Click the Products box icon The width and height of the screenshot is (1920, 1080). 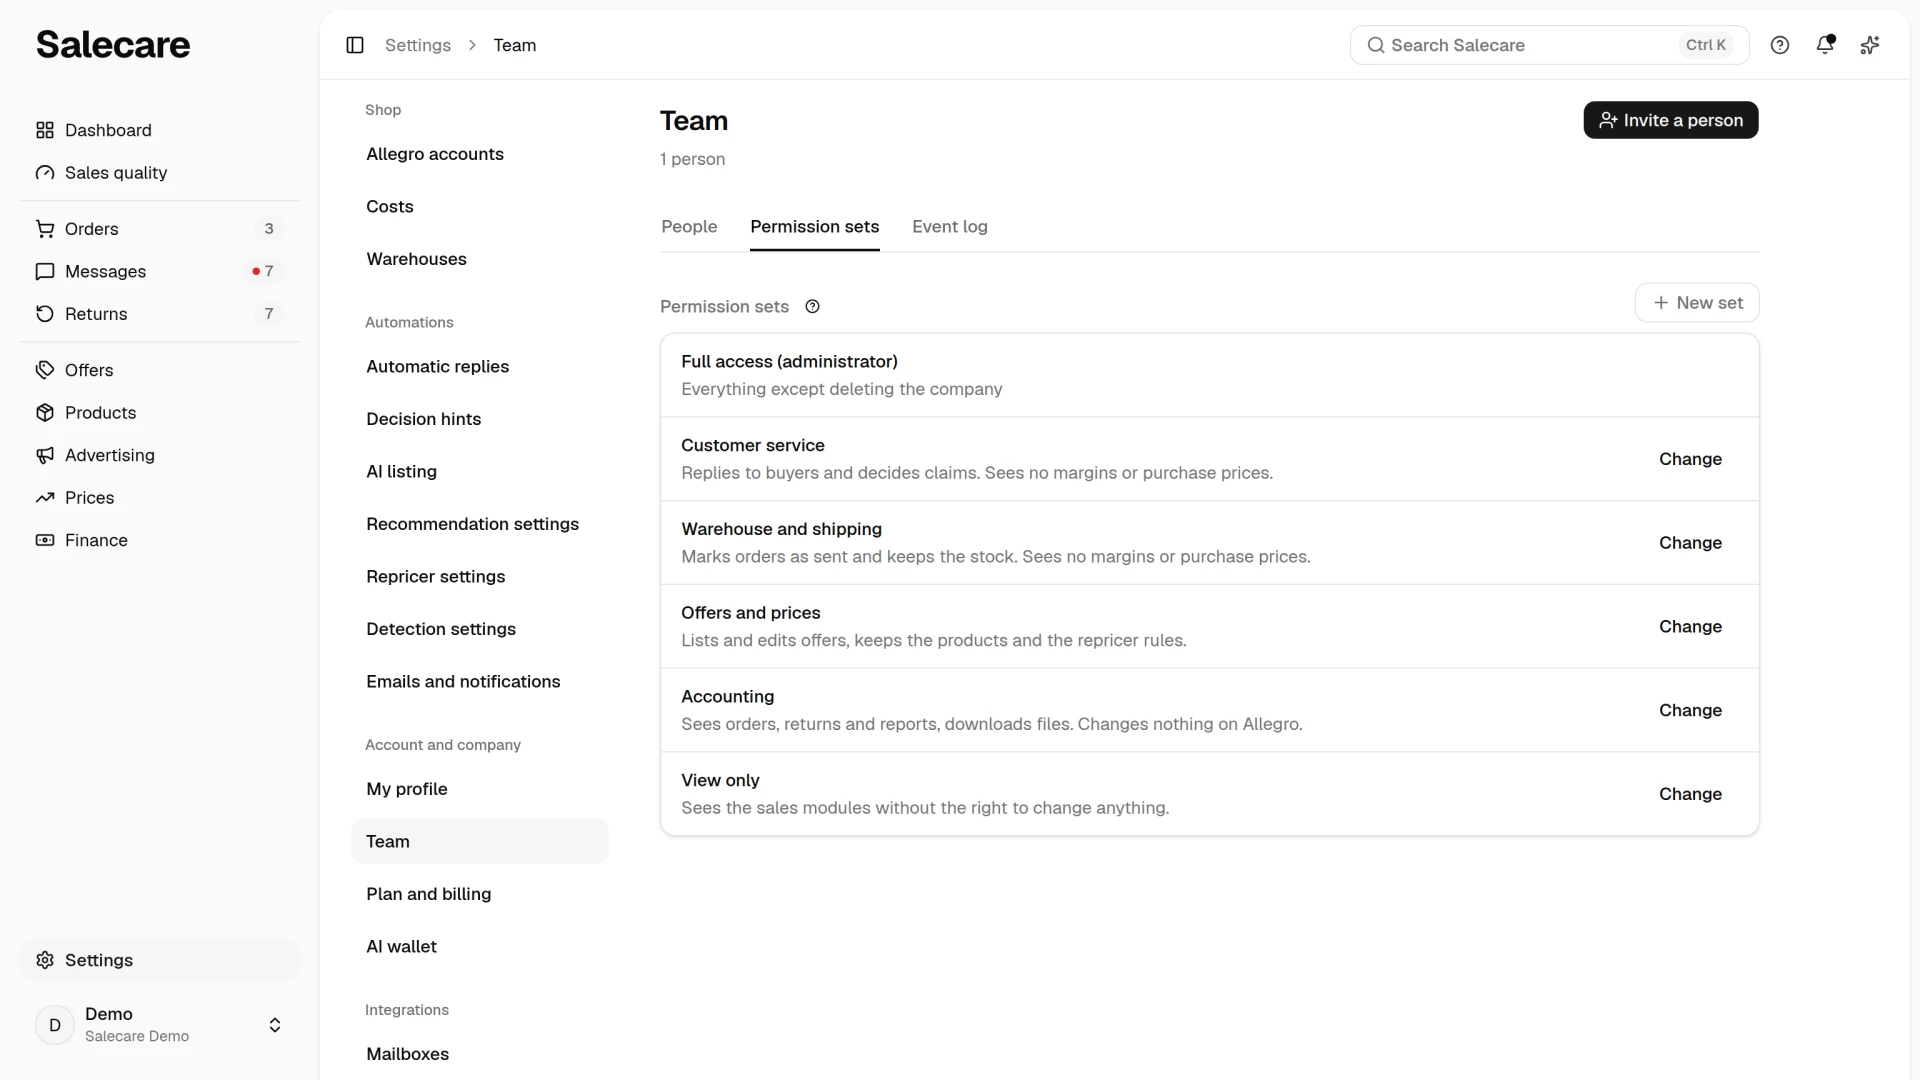point(45,413)
